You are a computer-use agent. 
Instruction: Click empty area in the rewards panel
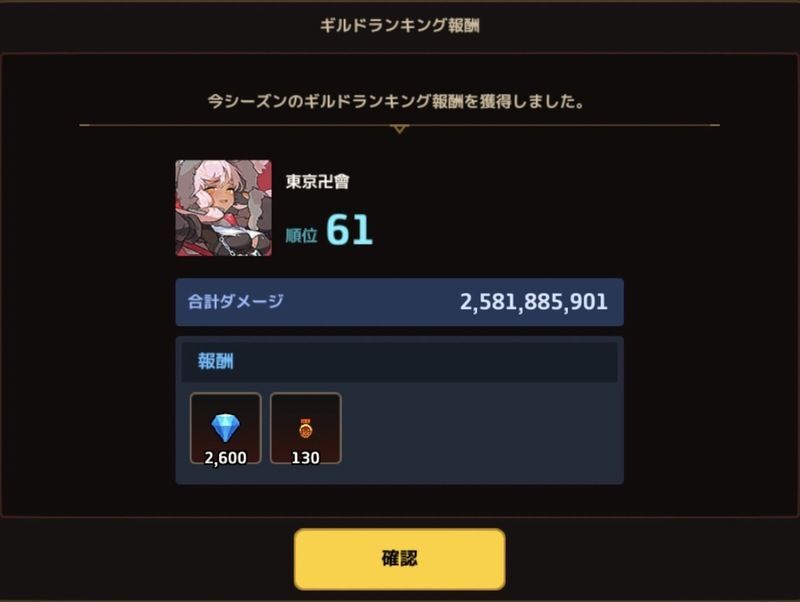click(x=480, y=431)
